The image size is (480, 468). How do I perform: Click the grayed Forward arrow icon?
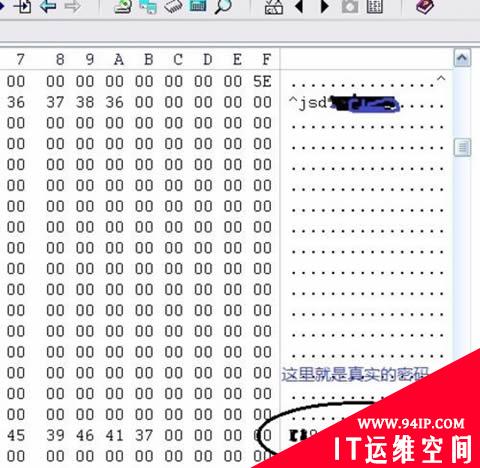coord(72,6)
